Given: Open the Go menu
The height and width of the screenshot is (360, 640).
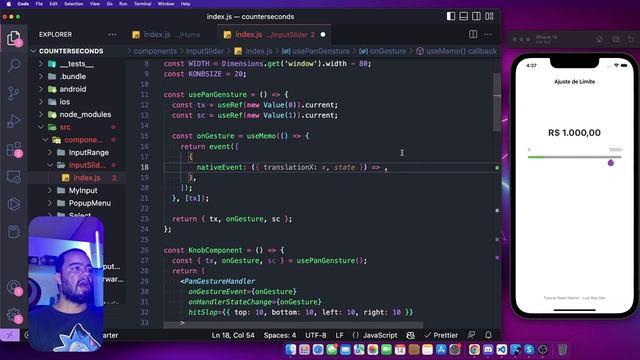Looking at the screenshot, I should pos(109,4).
